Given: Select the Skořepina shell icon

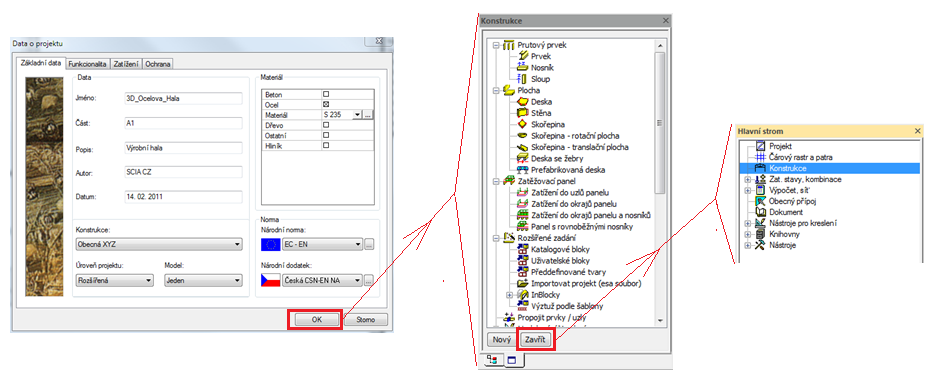Looking at the screenshot, I should pos(523,124).
